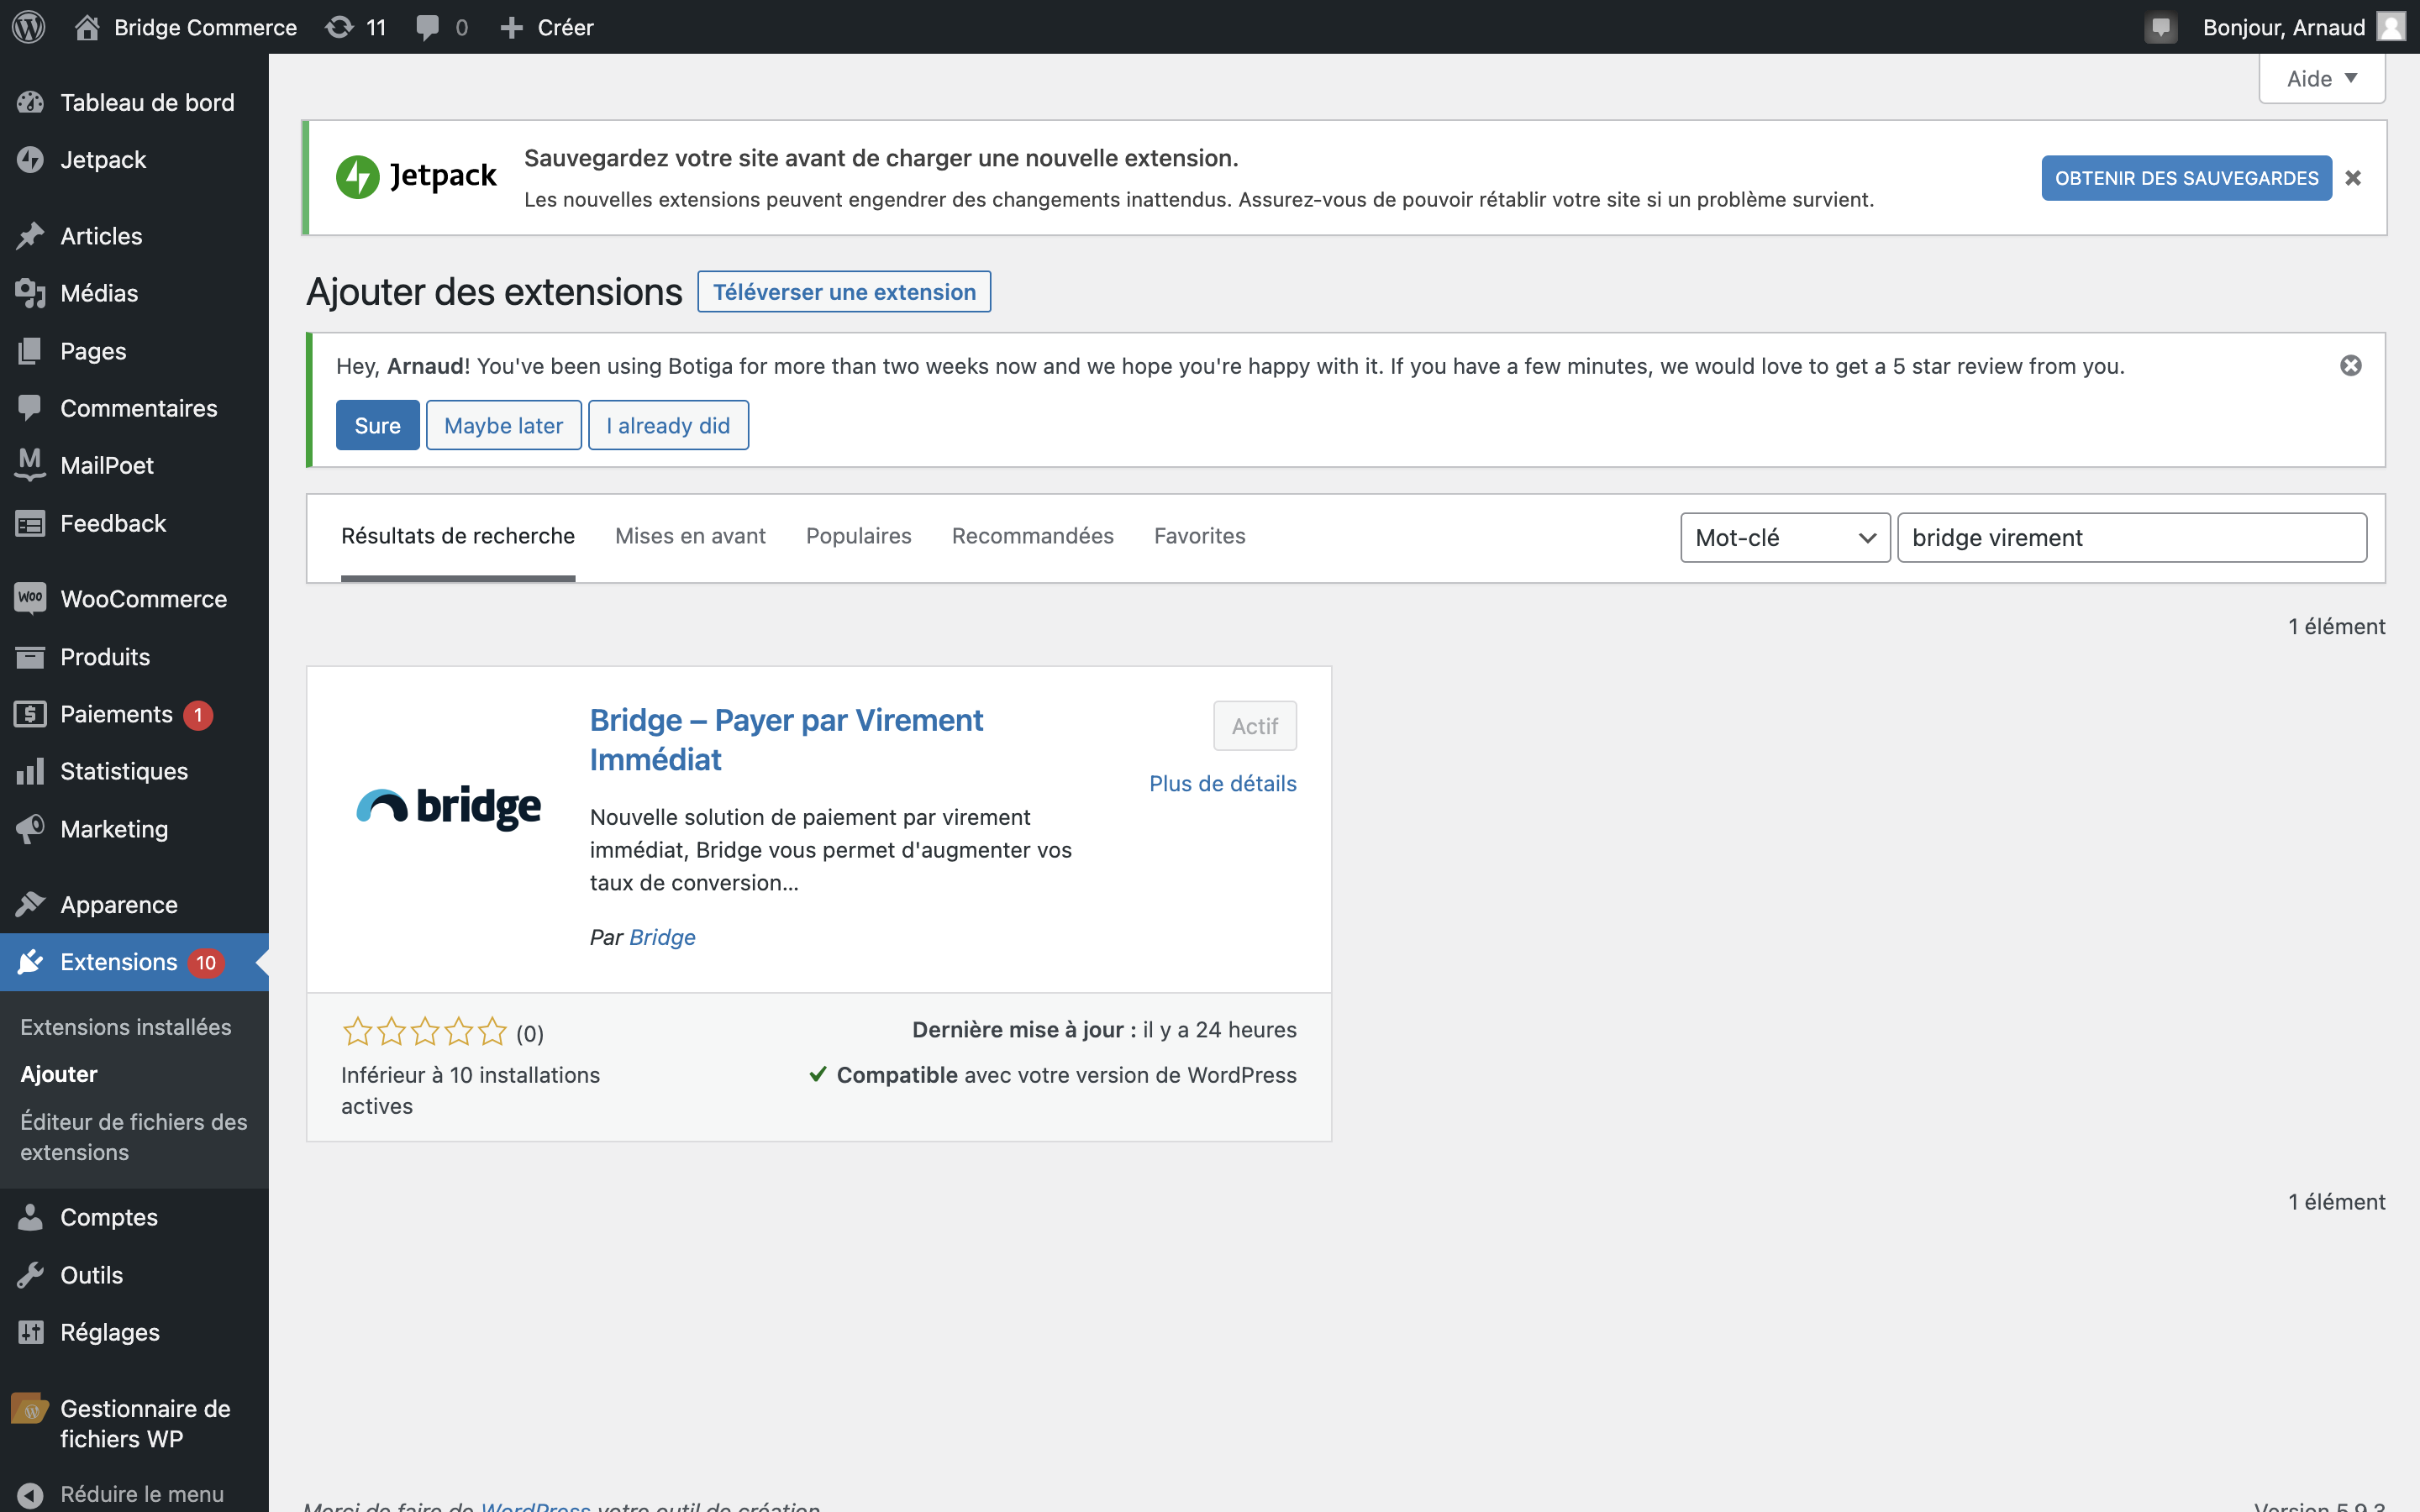
Task: Click the WordPress logo icon in admin bar
Action: click(29, 27)
